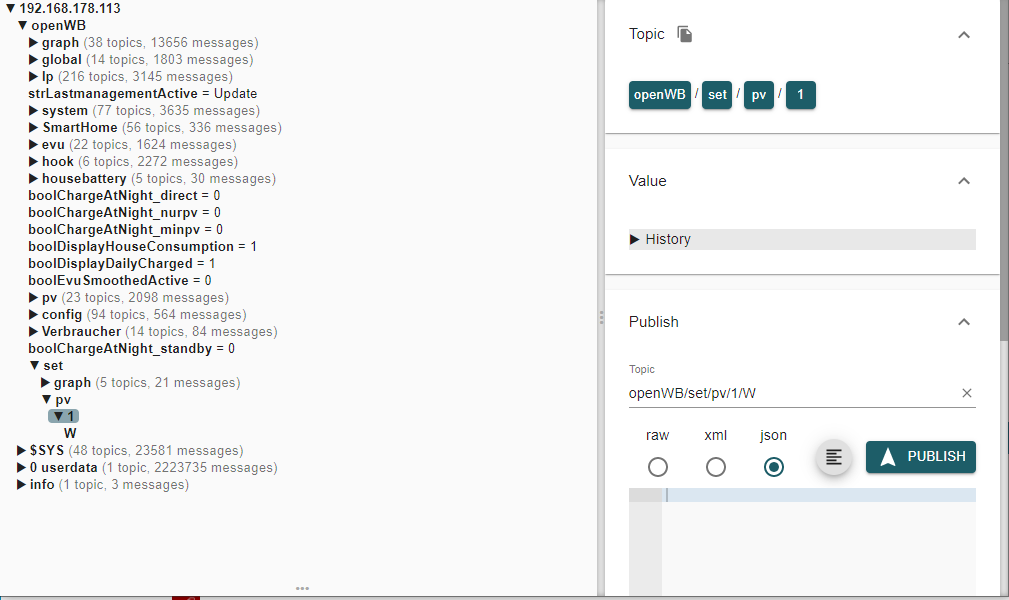Screen dimensions: 1009x600
Task: Collapse the Value section chevron
Action: point(964,181)
